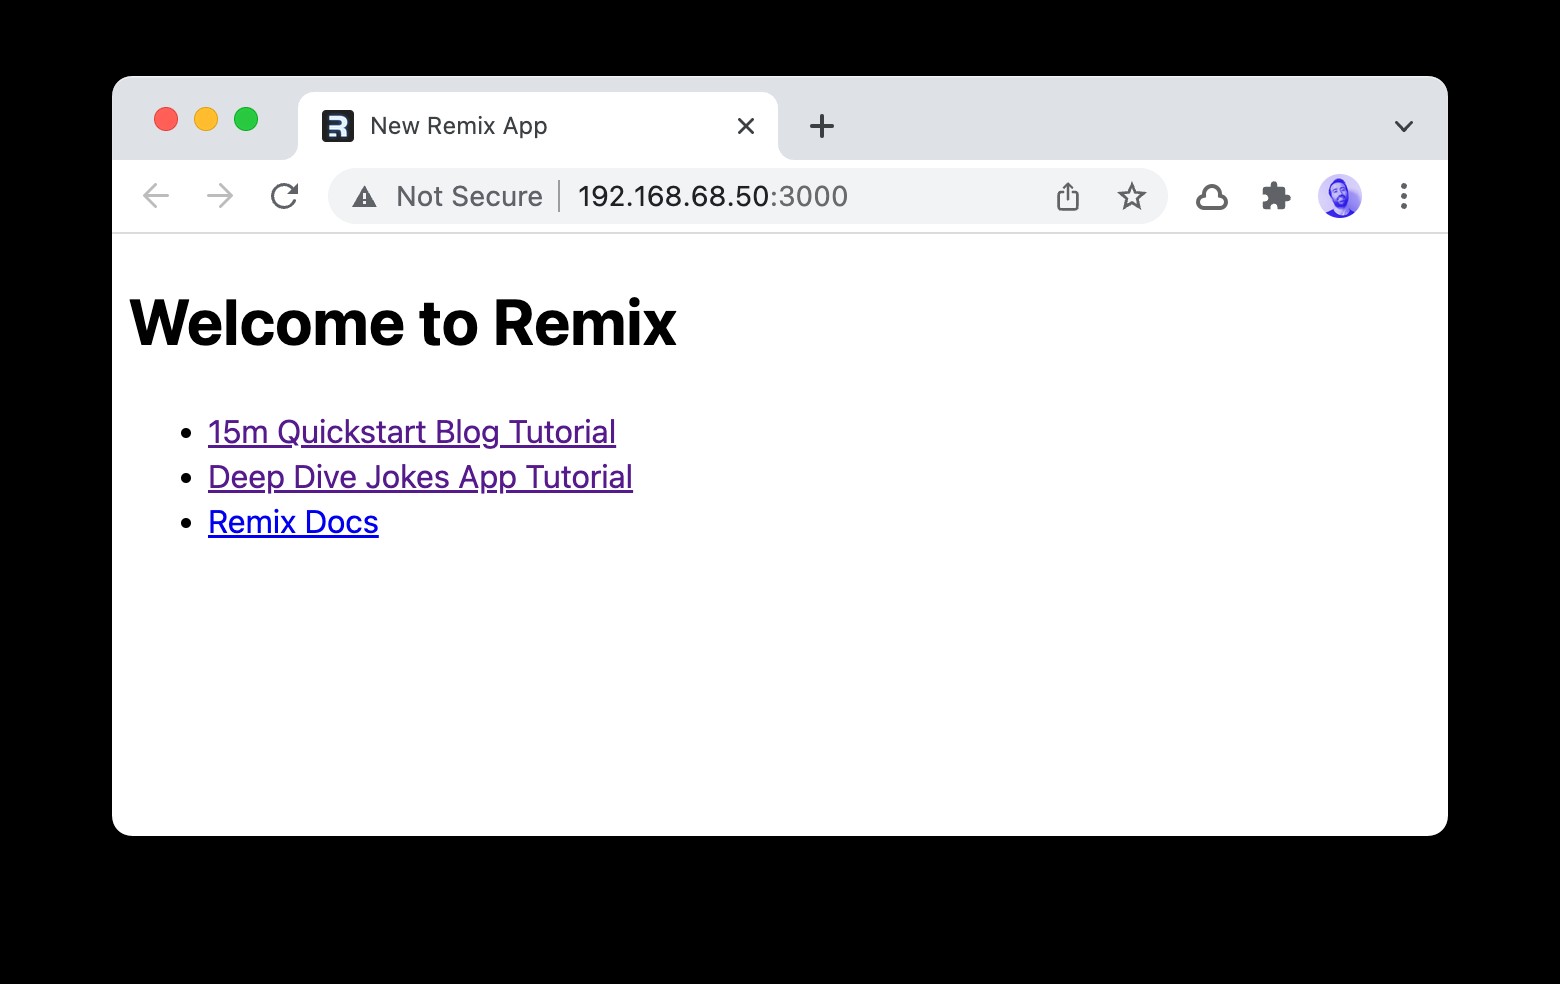Open the Deep Dive Jokes App Tutorial link
This screenshot has height=984, width=1560.
(x=420, y=477)
